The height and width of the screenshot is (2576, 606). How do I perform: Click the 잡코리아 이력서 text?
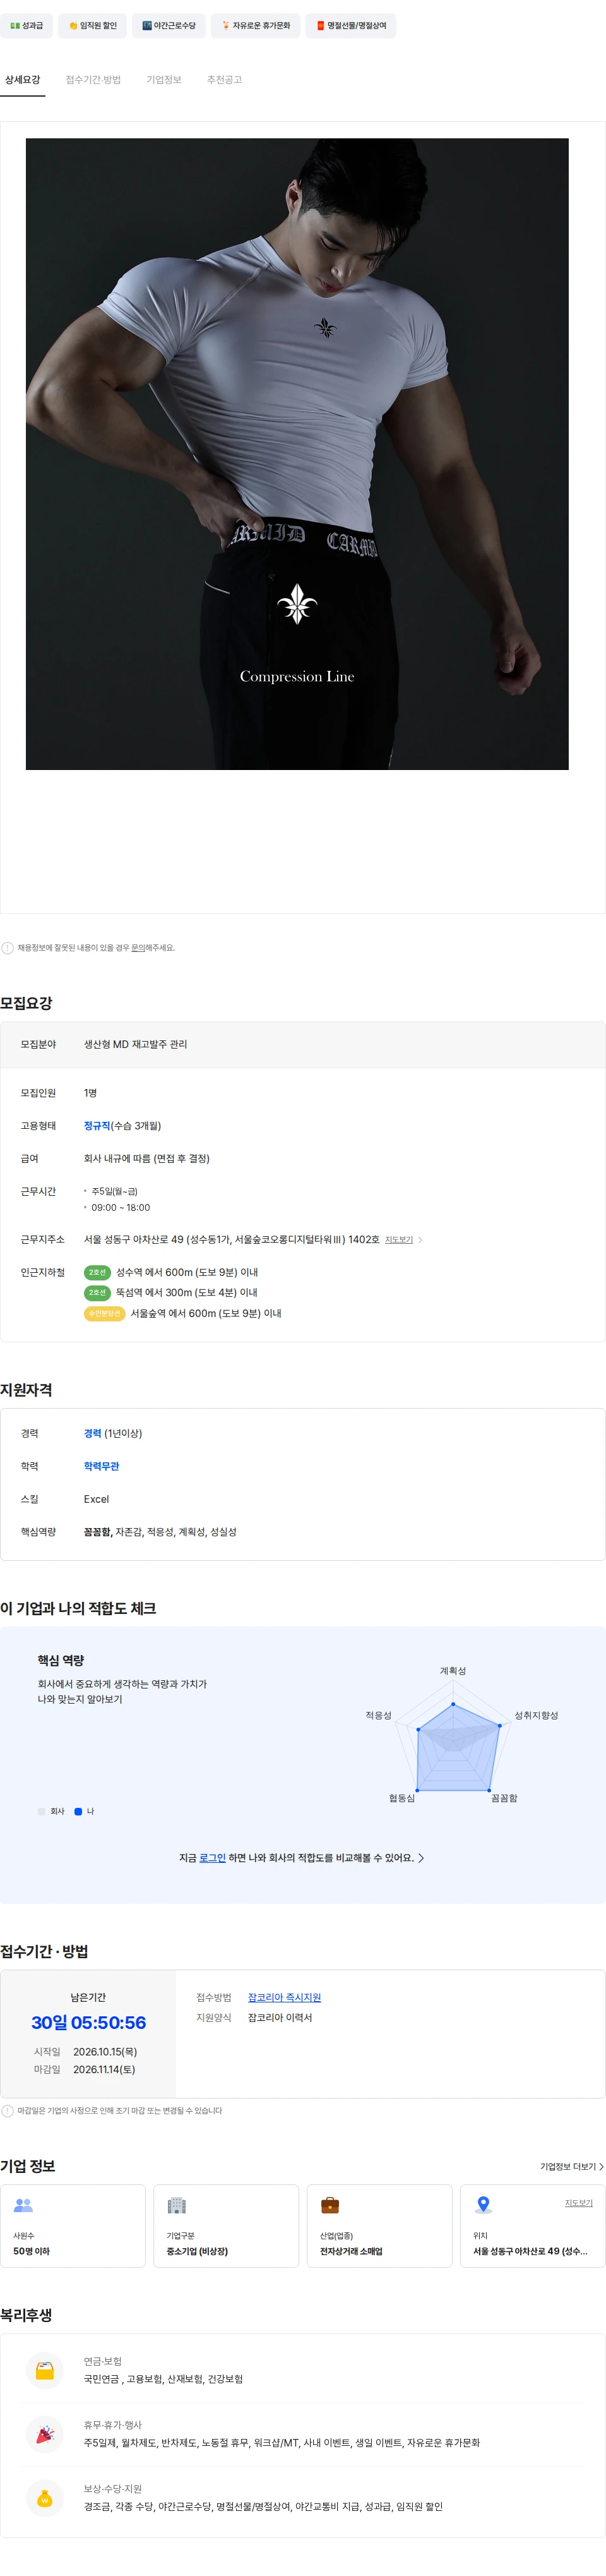[280, 2018]
